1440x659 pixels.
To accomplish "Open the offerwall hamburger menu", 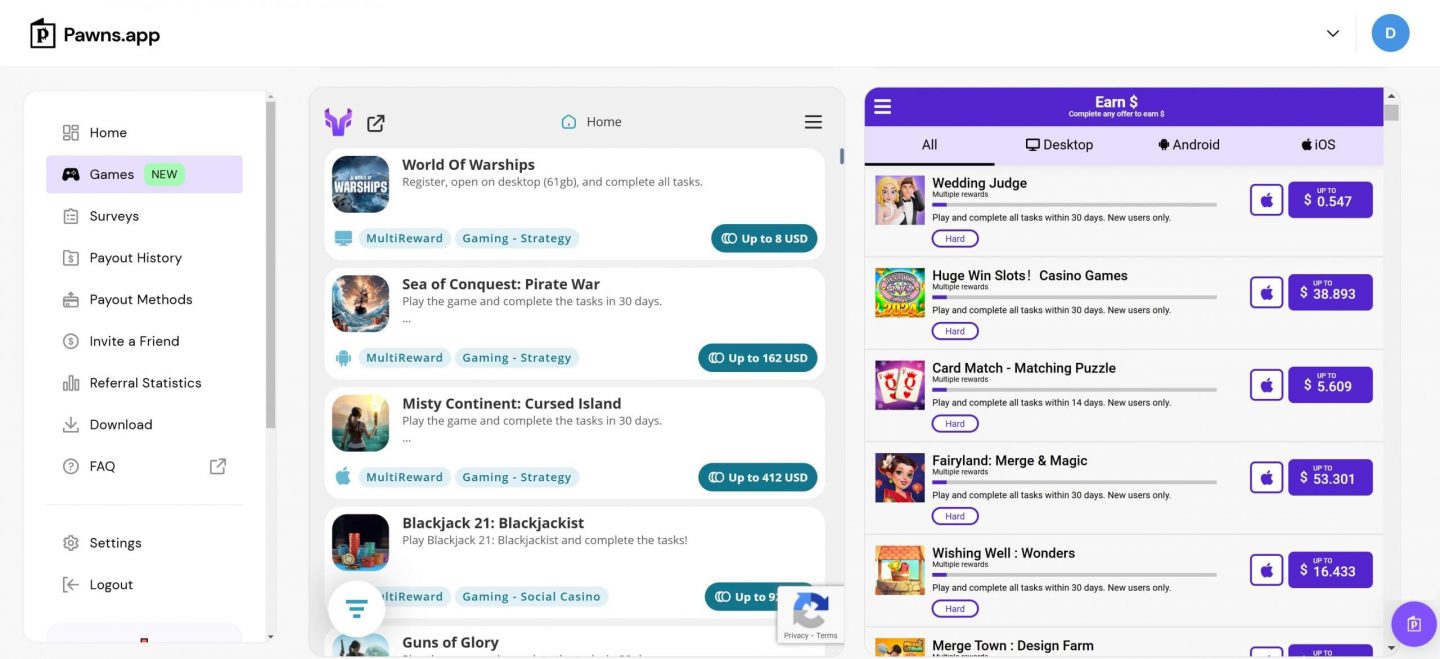I will tap(813, 121).
